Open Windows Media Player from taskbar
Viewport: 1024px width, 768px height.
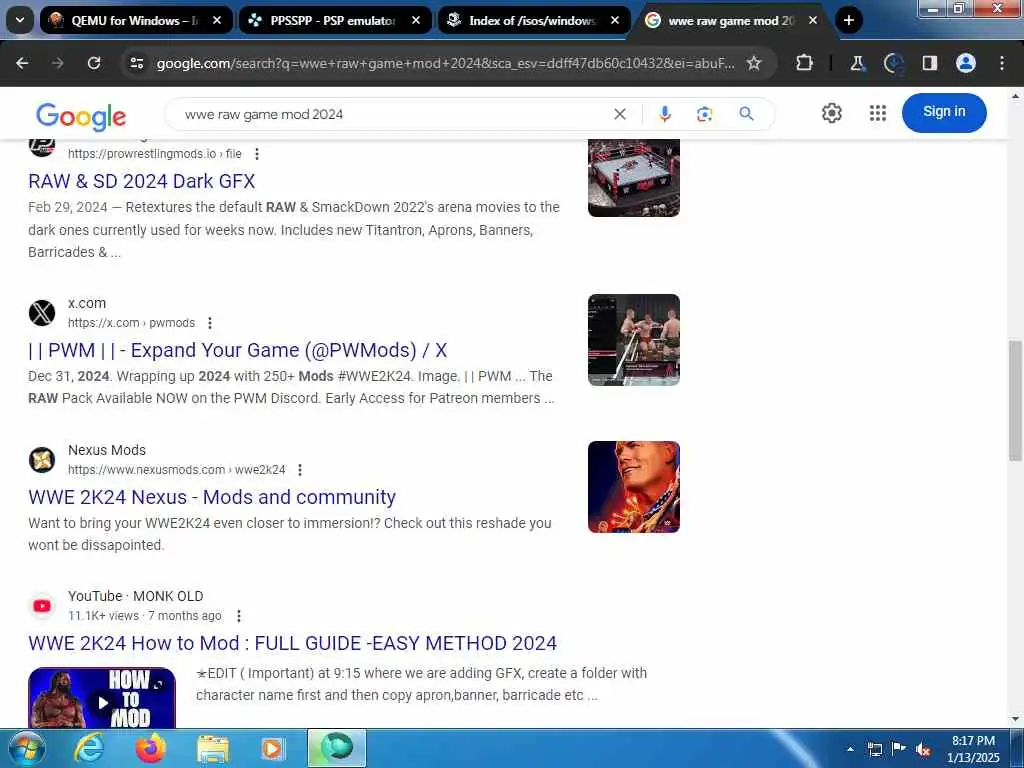(272, 748)
